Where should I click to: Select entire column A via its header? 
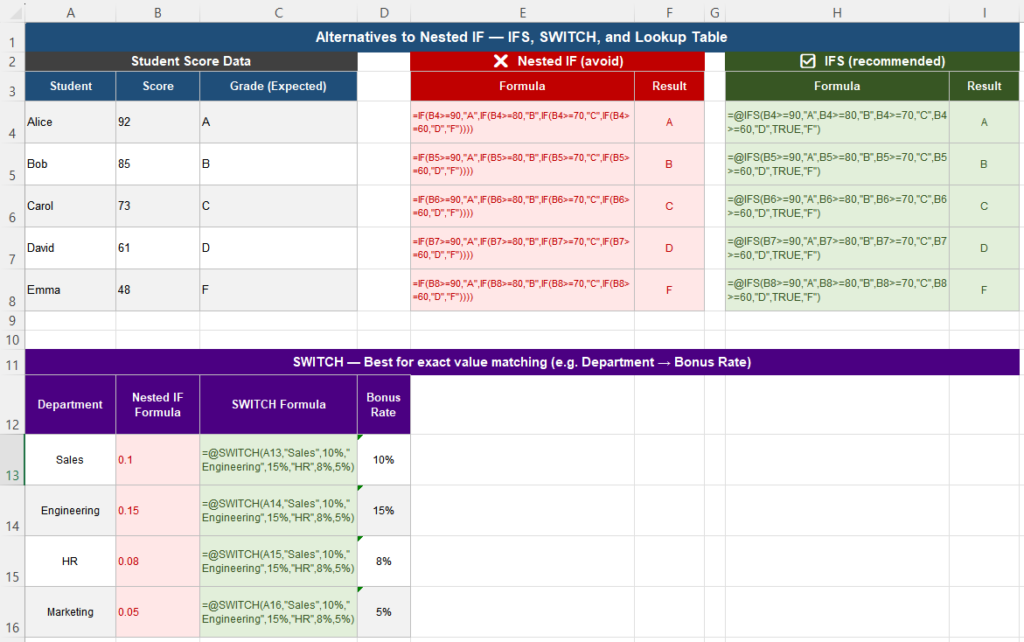71,12
